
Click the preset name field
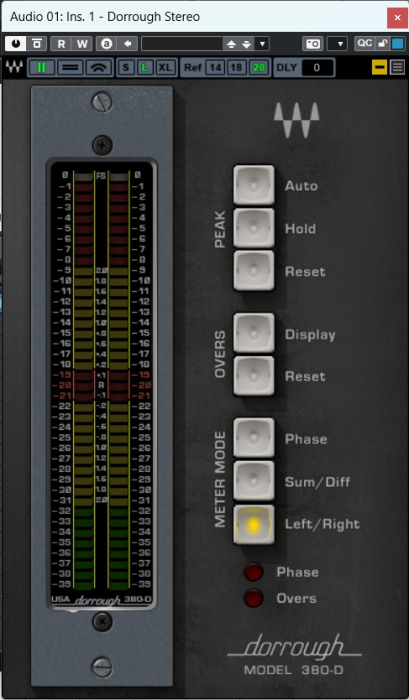click(x=182, y=43)
